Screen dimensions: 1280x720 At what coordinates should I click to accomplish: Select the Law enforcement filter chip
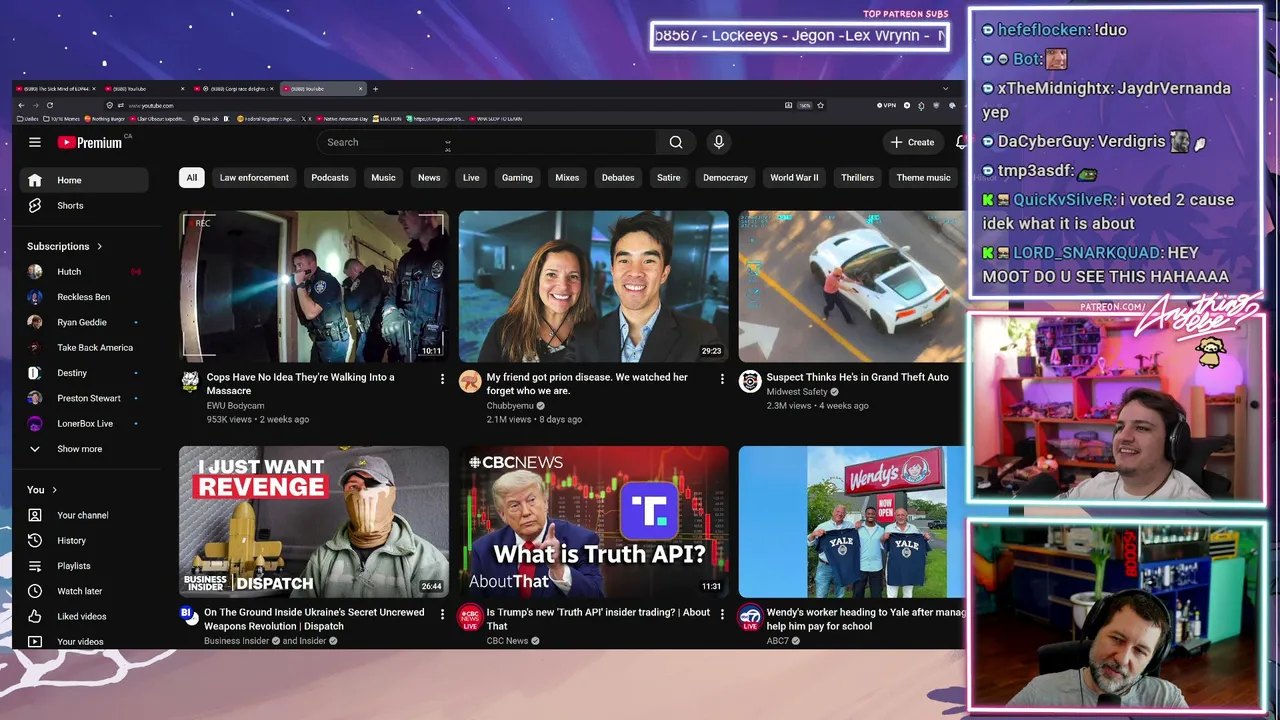click(x=254, y=178)
